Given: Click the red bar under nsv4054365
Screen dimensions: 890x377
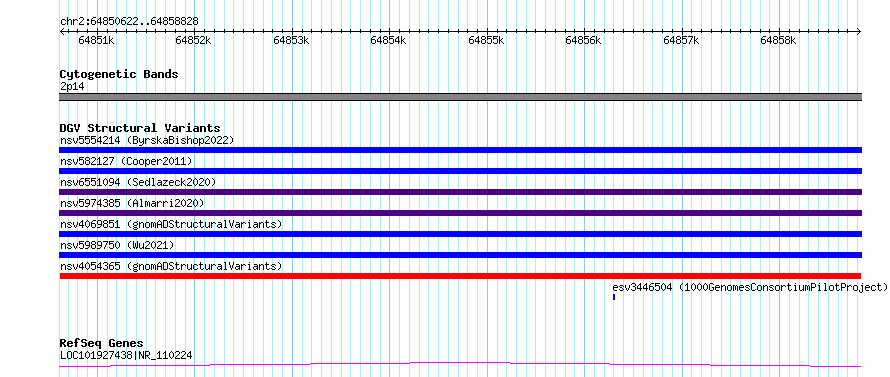Looking at the screenshot, I should (460, 276).
